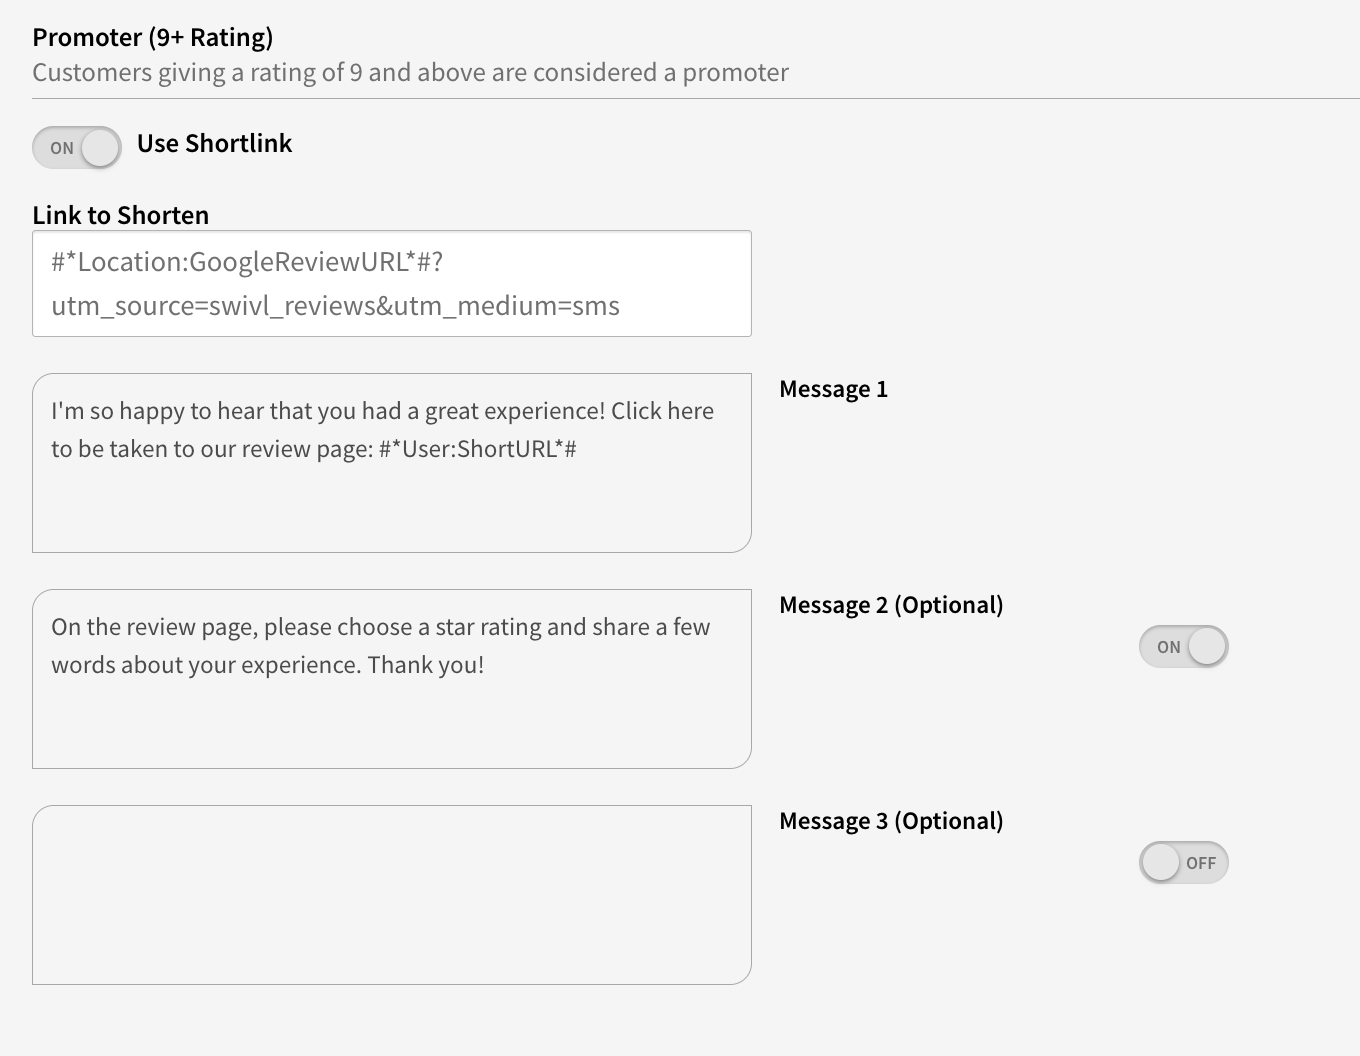Click the Link to Shorten label

(121, 215)
